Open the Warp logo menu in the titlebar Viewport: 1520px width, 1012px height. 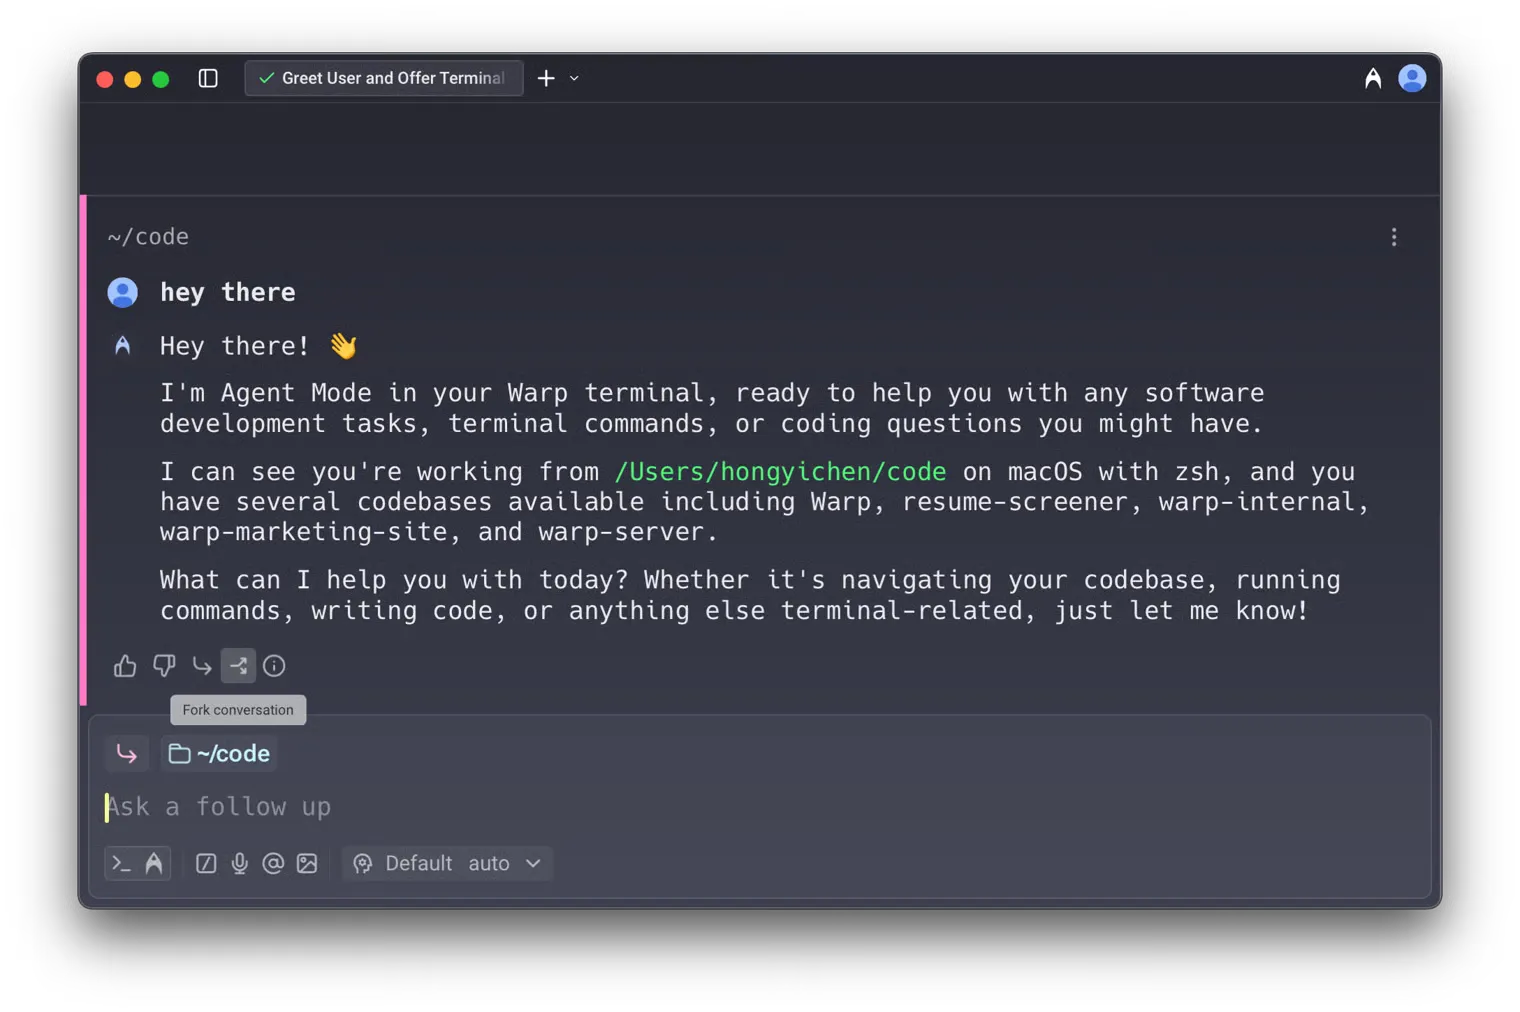coord(1372,77)
